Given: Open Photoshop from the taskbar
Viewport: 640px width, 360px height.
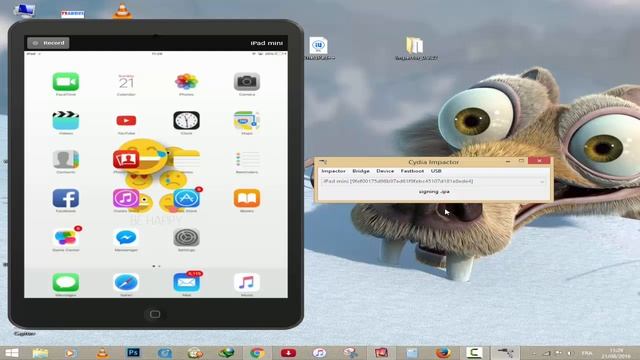Looking at the screenshot, I should pyautogui.click(x=133, y=353).
